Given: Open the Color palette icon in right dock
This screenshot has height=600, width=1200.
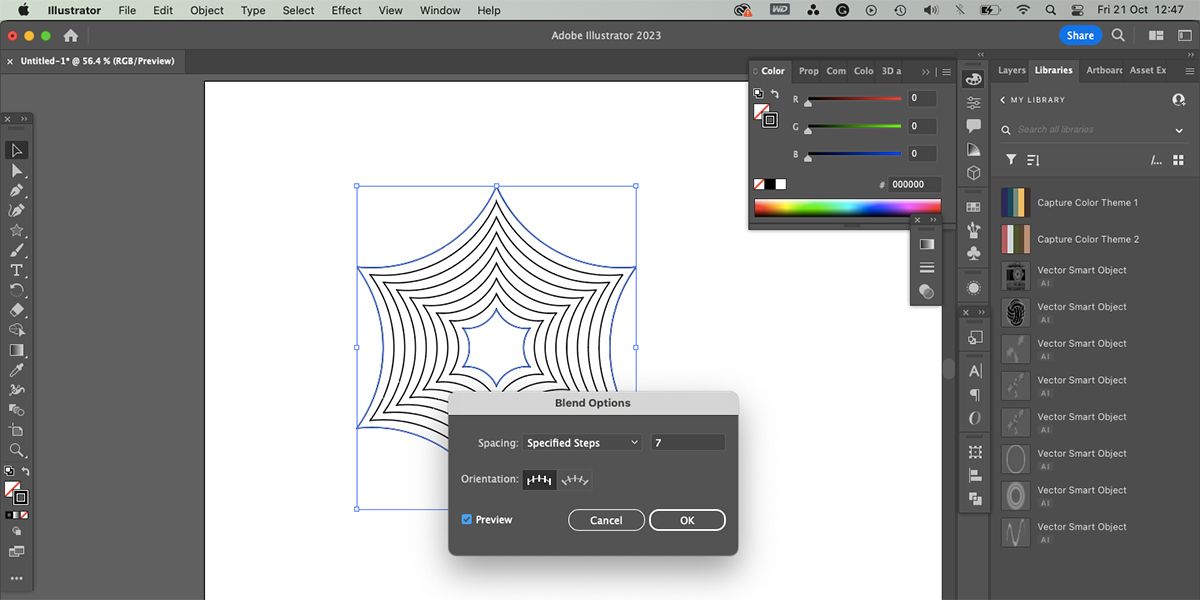Looking at the screenshot, I should pos(973,77).
